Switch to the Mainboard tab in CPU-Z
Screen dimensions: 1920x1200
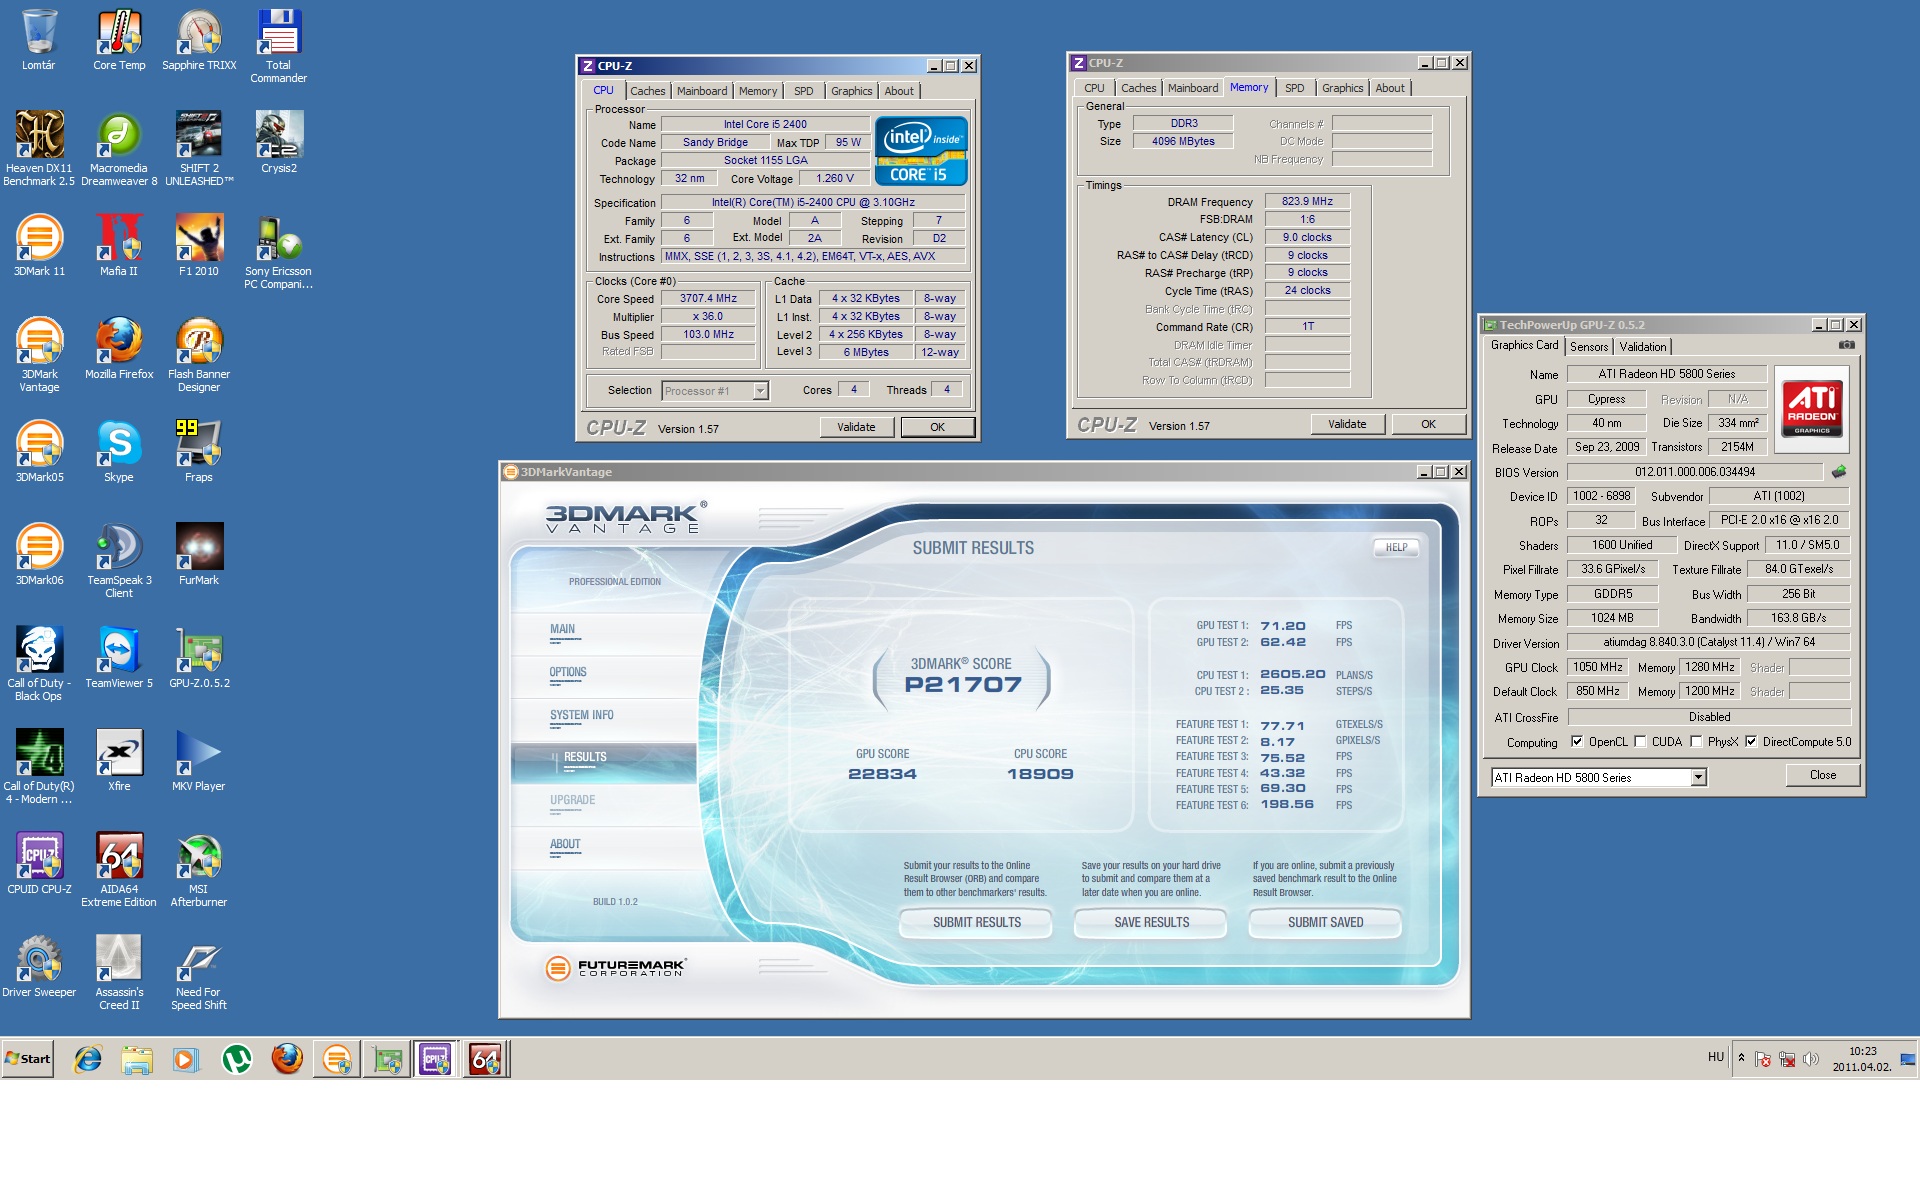coord(701,91)
